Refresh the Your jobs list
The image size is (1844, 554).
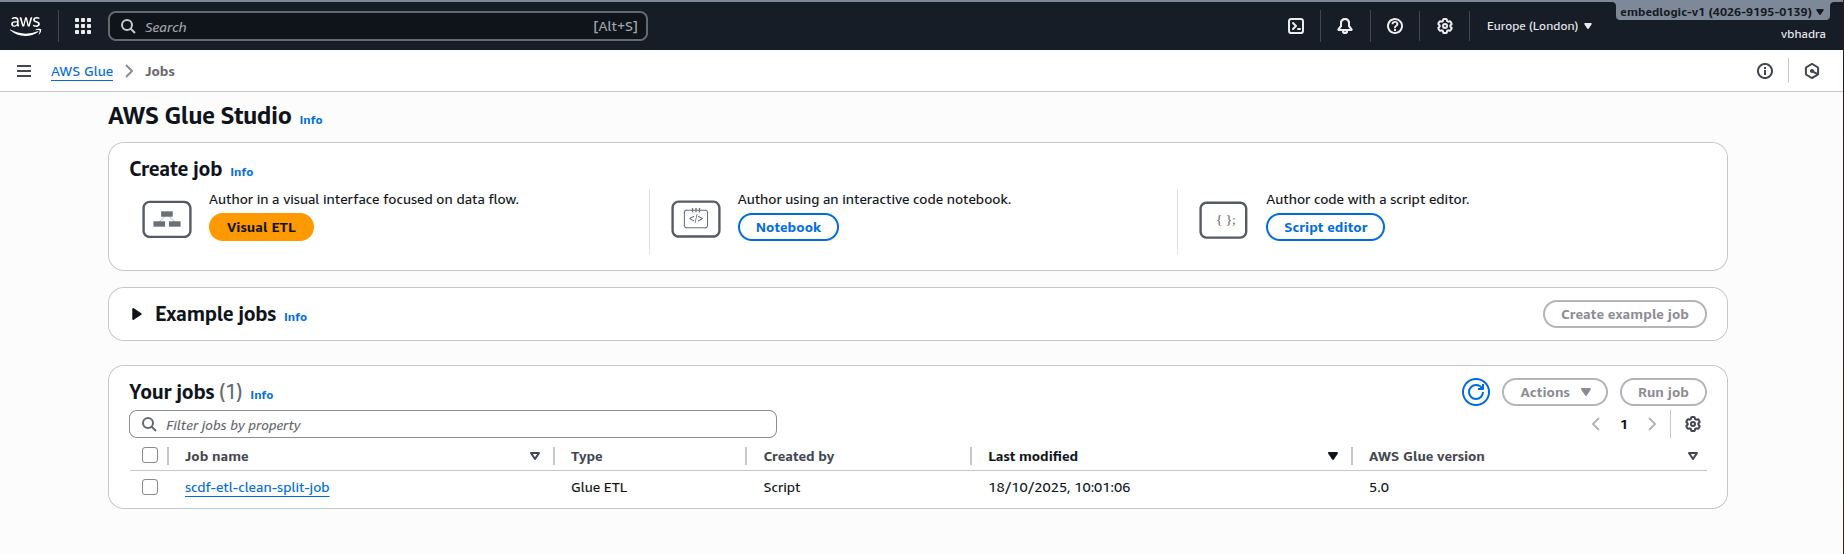coord(1476,392)
